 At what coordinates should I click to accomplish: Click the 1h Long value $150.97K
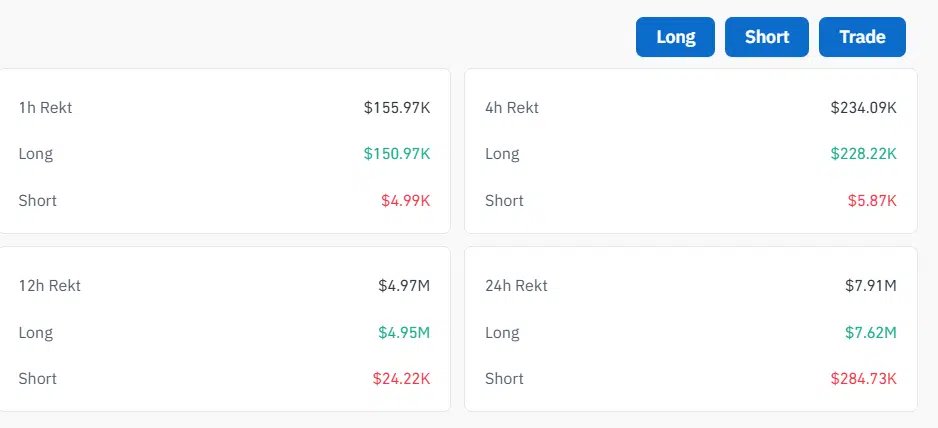(397, 154)
